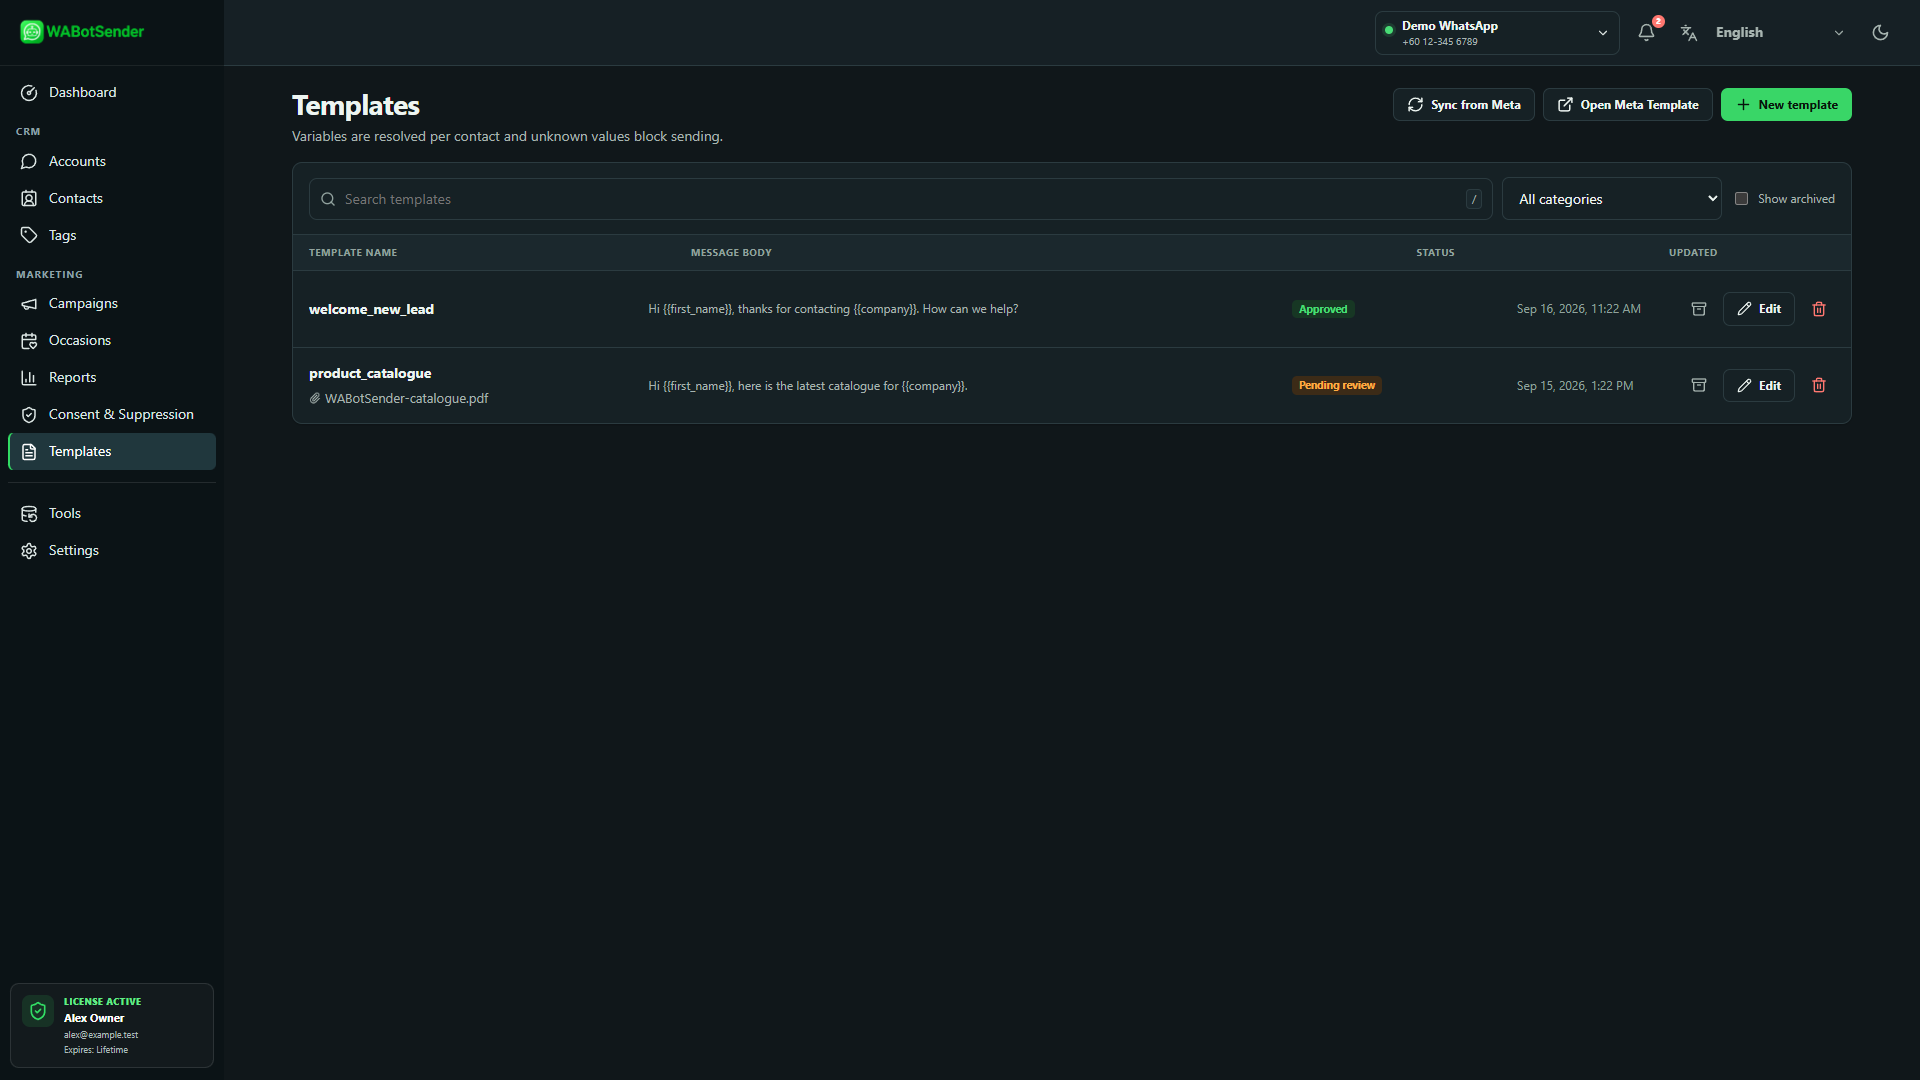Click the Pending review status badge
Image resolution: width=1920 pixels, height=1080 pixels.
(x=1336, y=385)
